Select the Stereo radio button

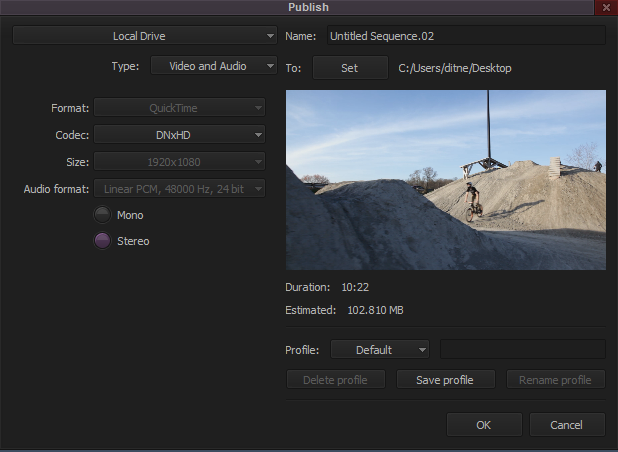(x=102, y=241)
